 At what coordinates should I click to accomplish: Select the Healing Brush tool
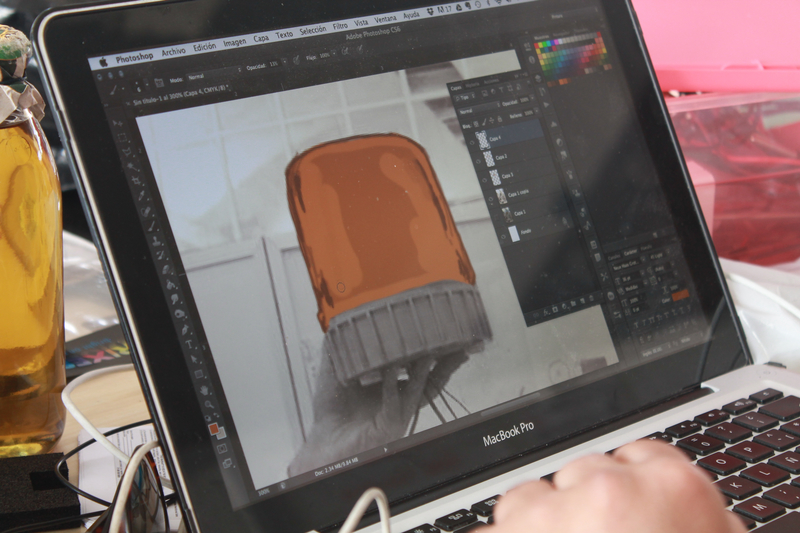pos(146,211)
